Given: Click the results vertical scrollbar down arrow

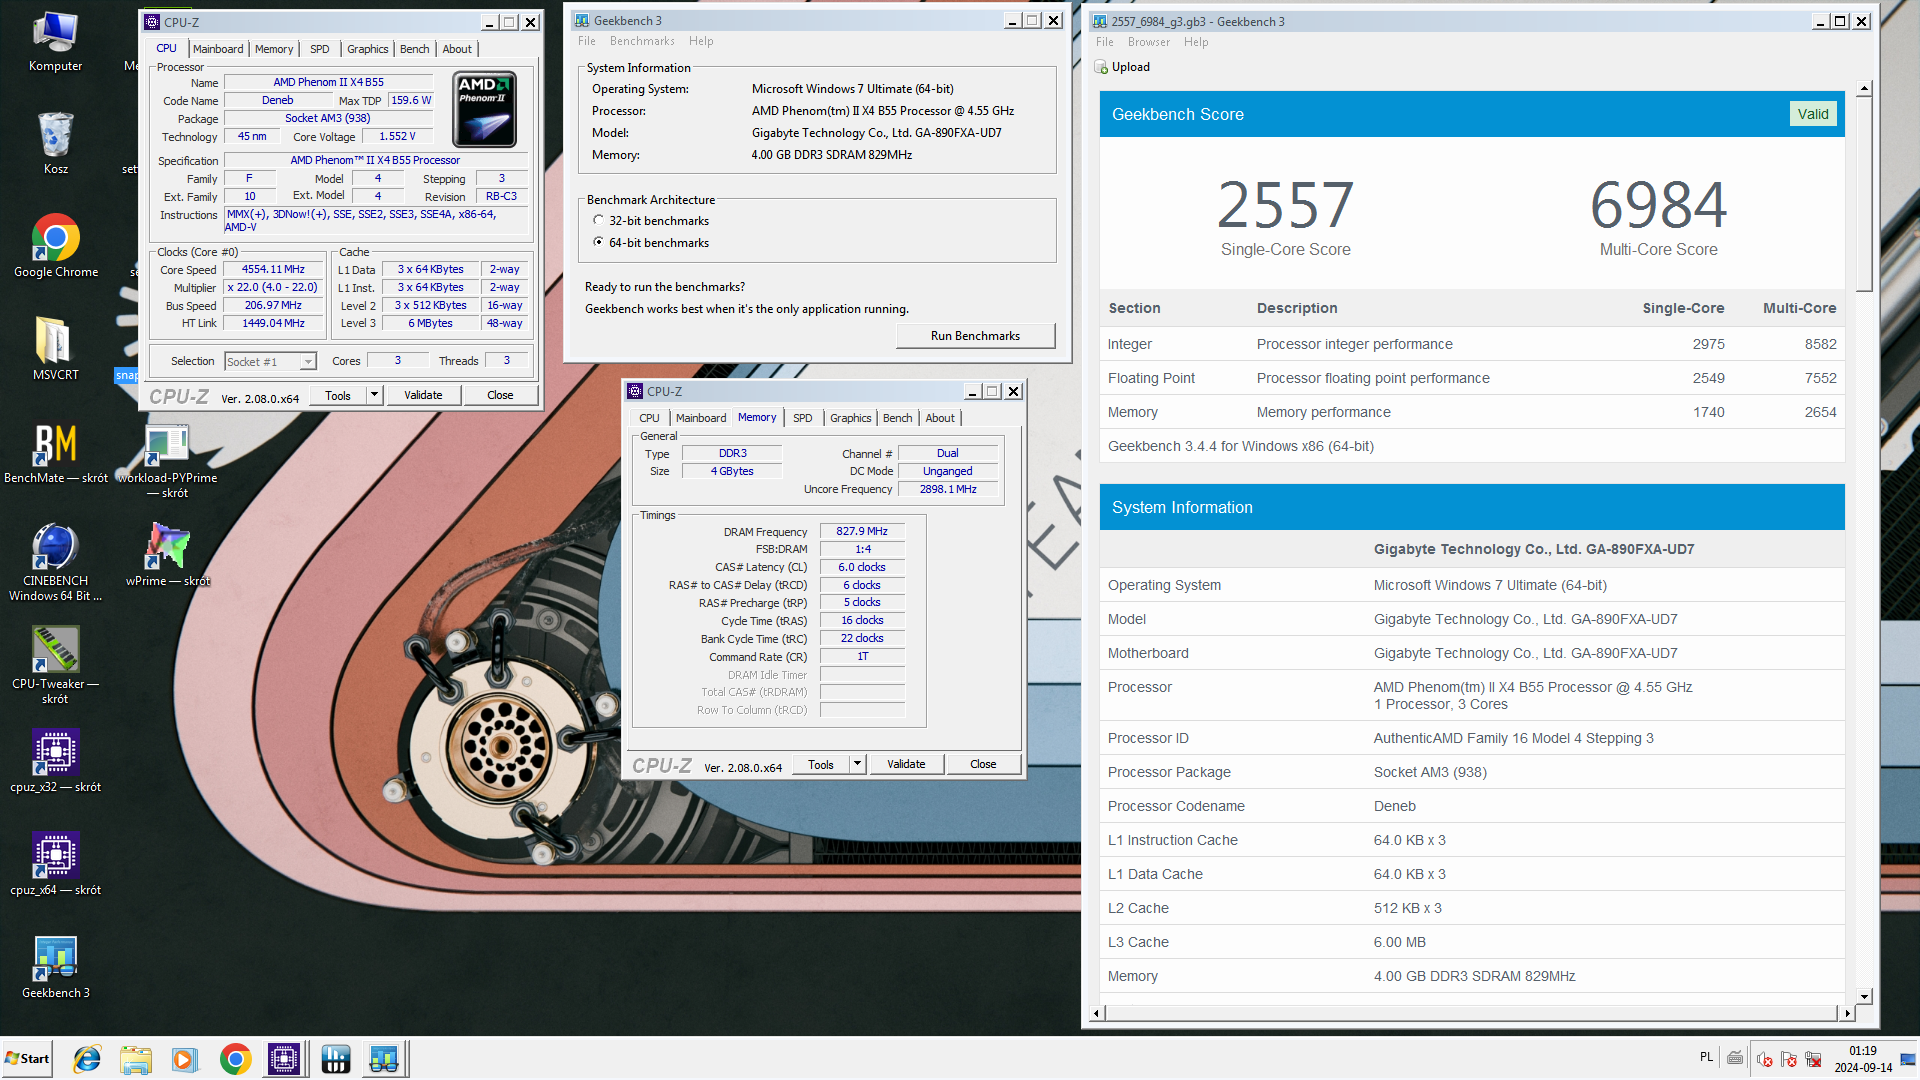Looking at the screenshot, I should (1864, 996).
